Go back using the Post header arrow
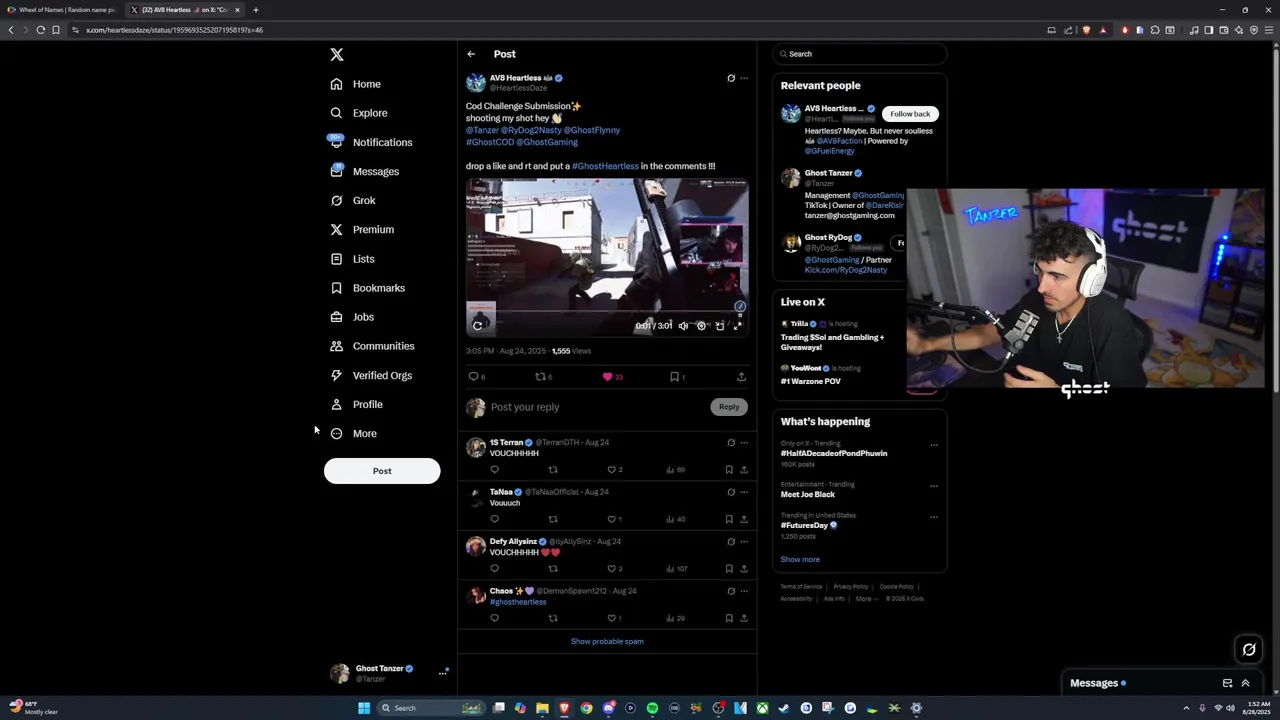Screen dimensions: 1280x720 coord(471,54)
